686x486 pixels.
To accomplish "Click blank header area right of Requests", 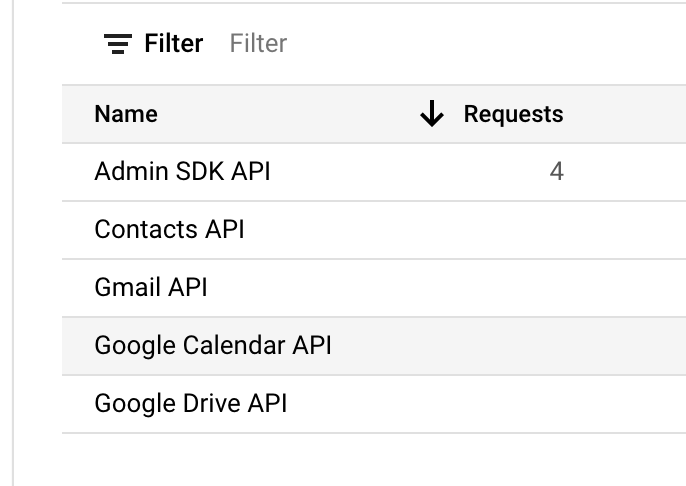I will coord(626,114).
